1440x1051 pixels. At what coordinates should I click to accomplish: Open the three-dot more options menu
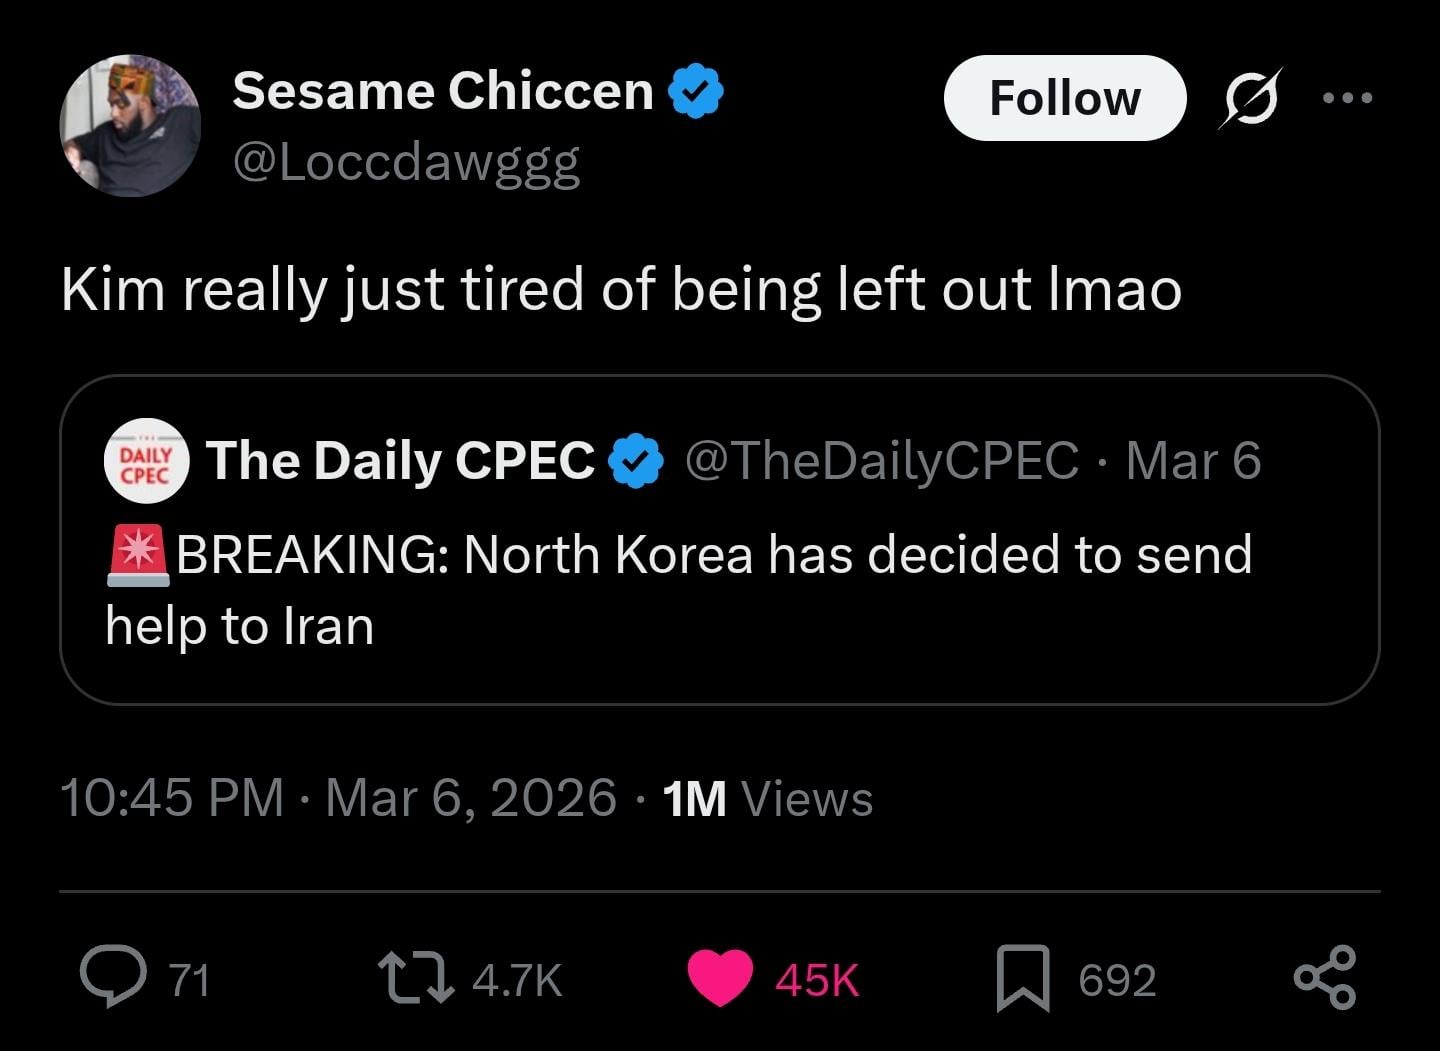pos(1347,98)
